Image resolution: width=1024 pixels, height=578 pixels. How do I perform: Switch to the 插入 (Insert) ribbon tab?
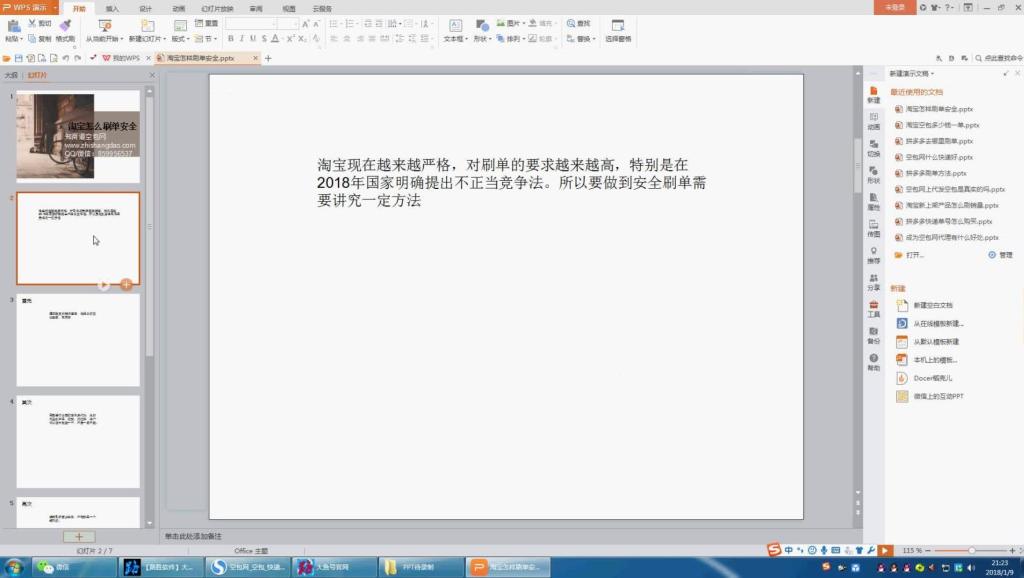point(112,8)
